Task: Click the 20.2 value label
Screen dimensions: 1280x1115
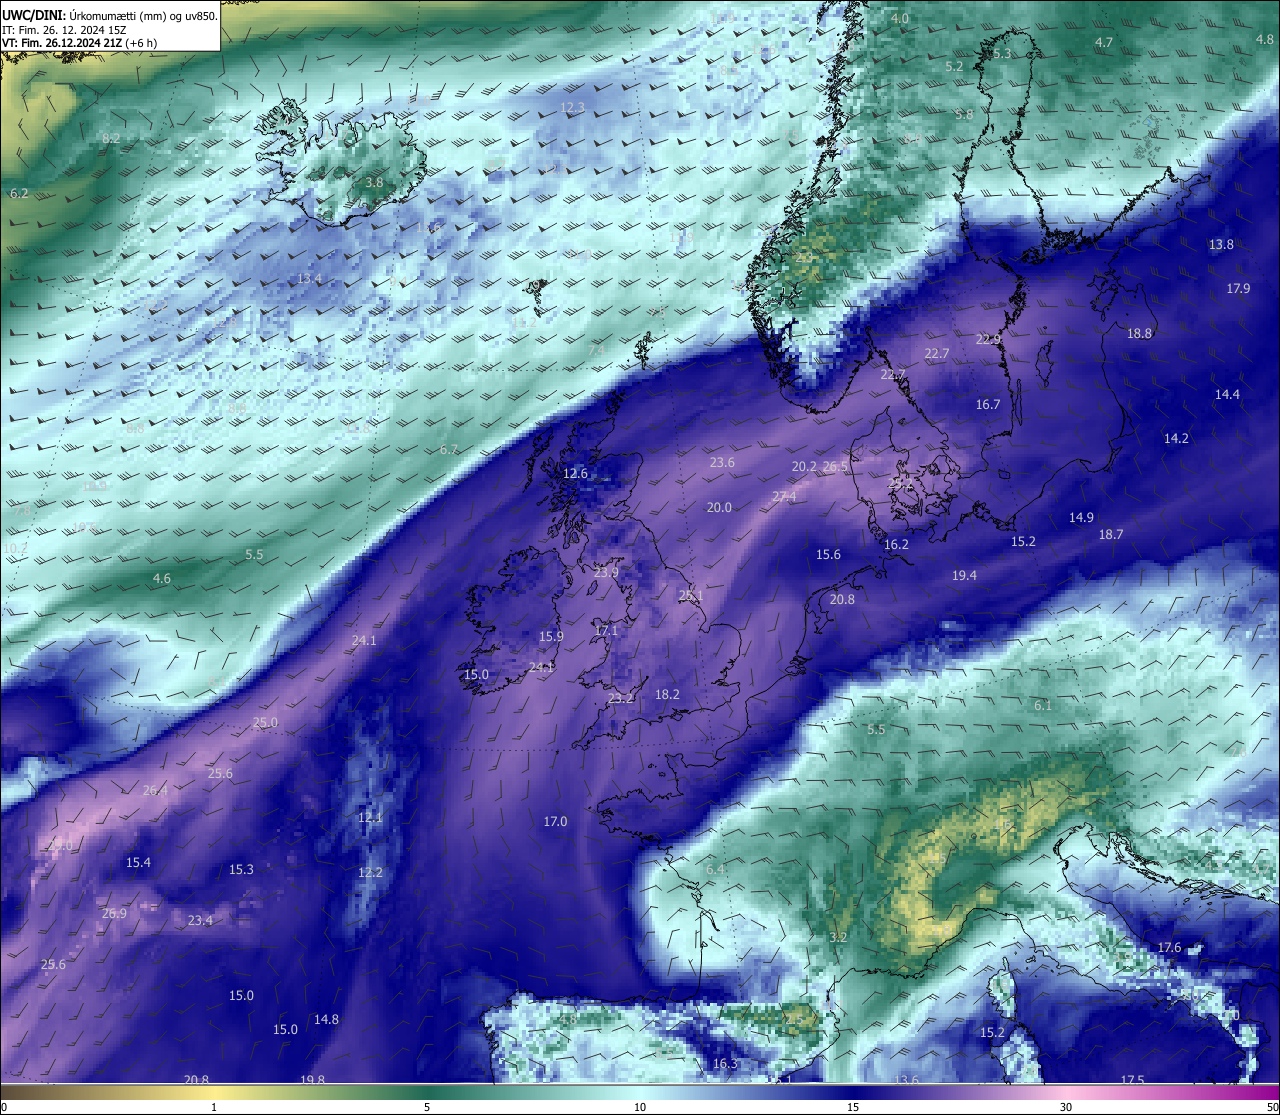Action: [804, 467]
